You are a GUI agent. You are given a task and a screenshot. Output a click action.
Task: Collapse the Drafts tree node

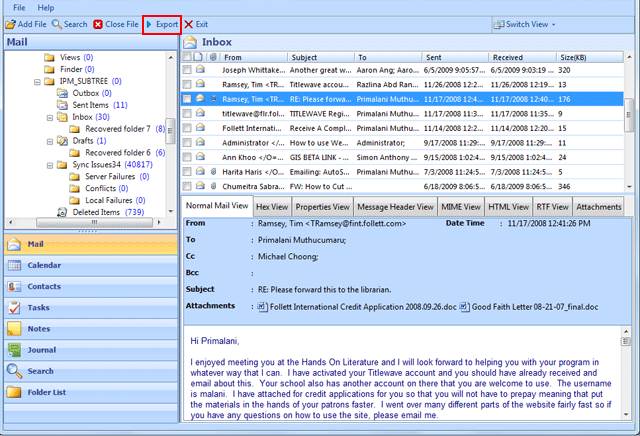50,142
